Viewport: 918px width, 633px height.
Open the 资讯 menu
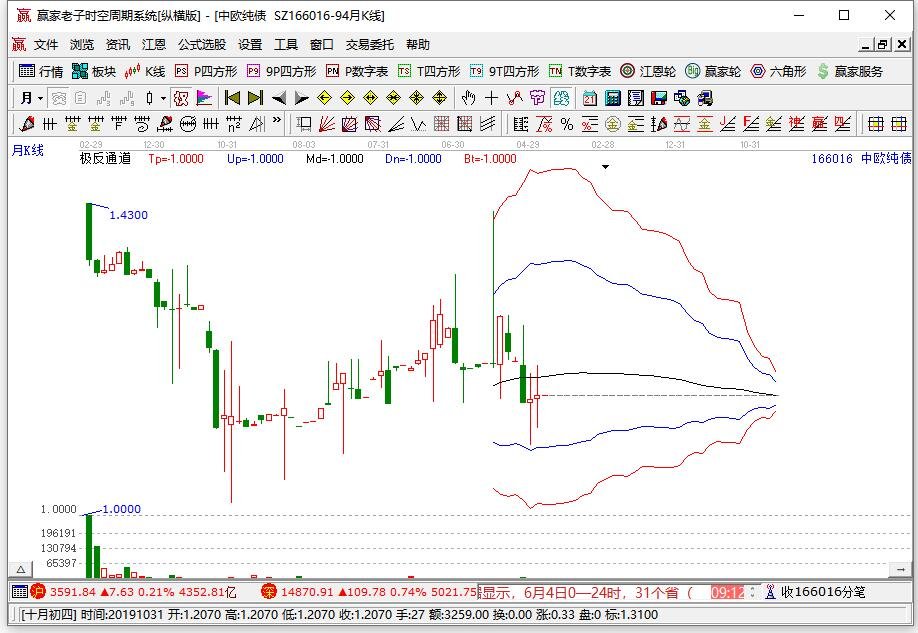118,45
